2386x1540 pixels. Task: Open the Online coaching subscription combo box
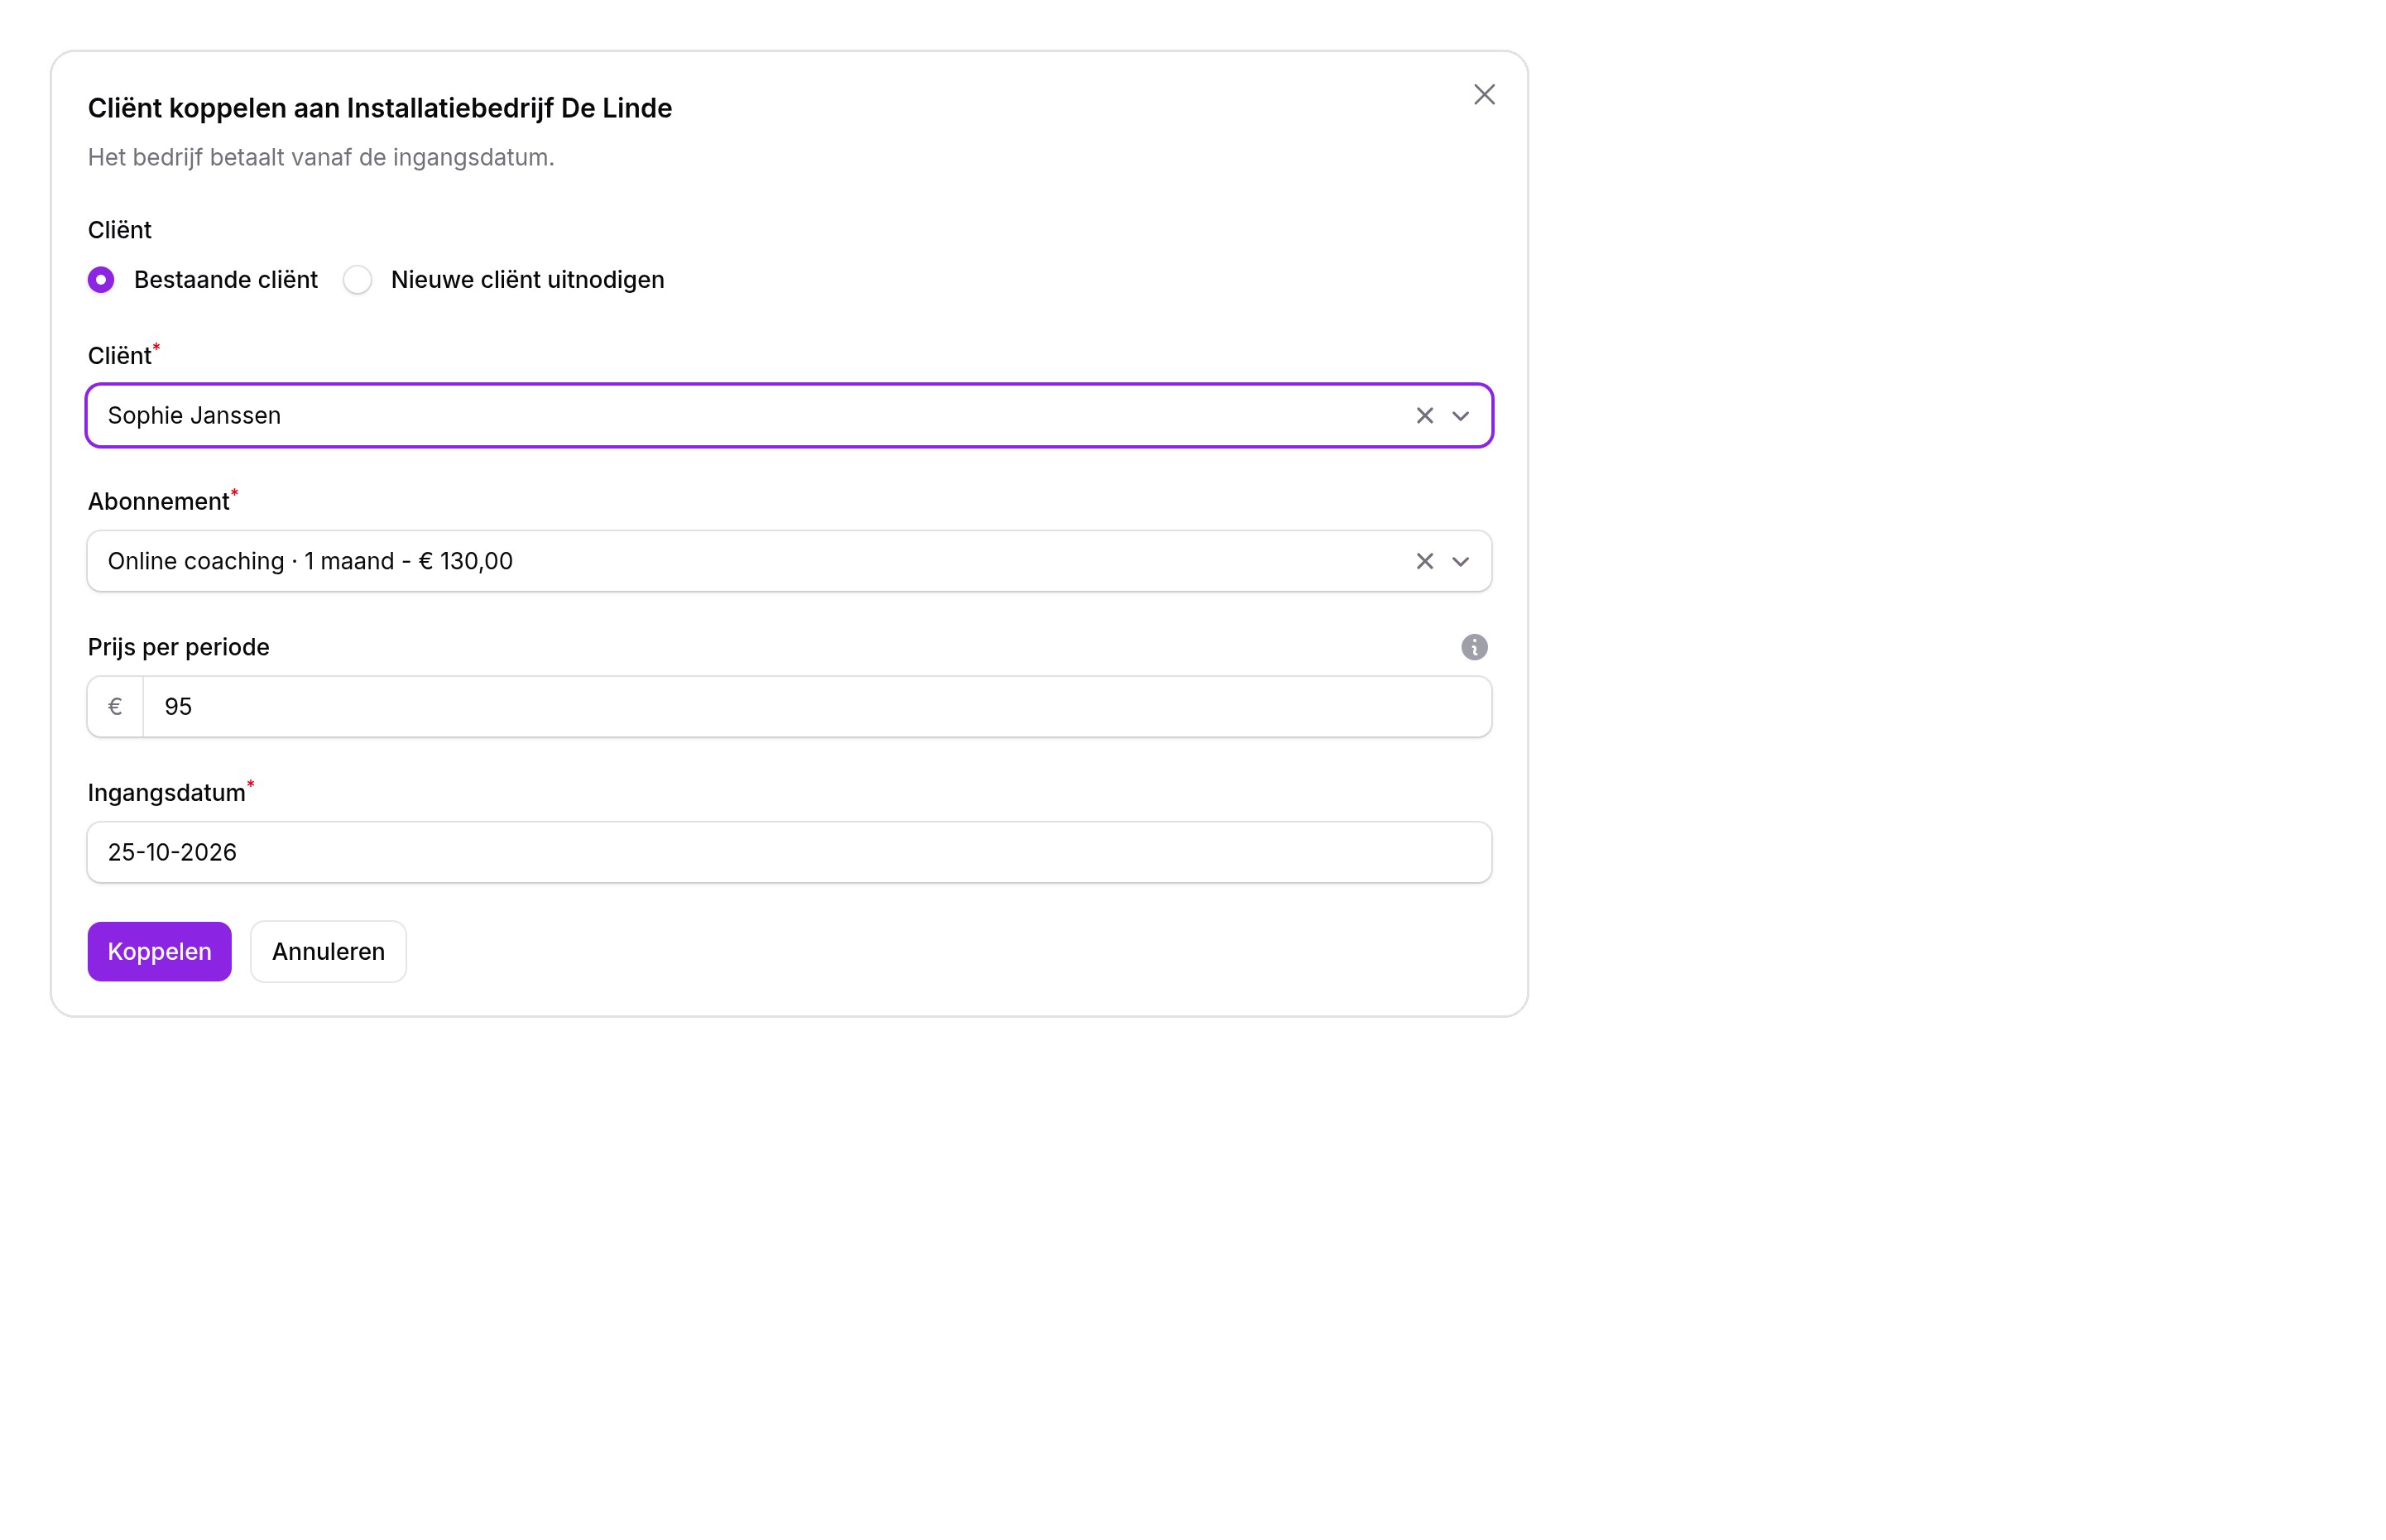[789, 562]
